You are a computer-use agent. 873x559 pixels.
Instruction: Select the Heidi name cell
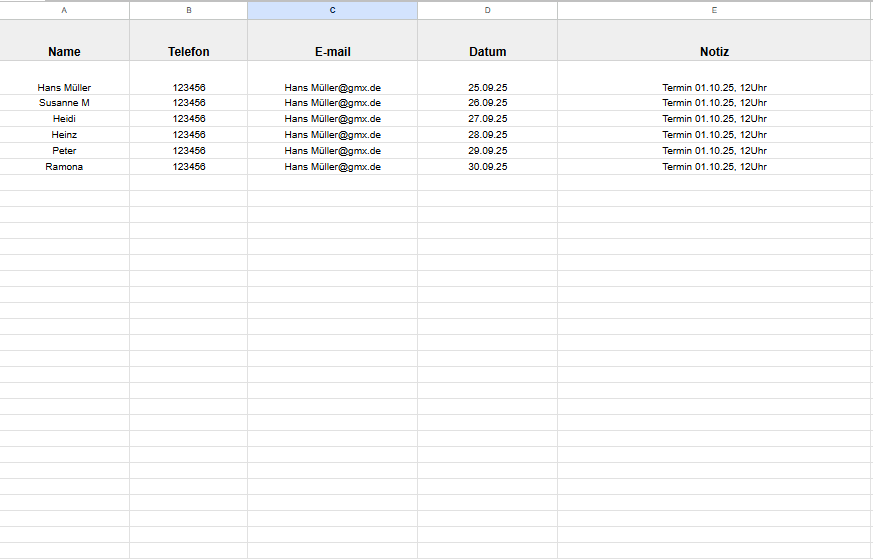tap(64, 118)
